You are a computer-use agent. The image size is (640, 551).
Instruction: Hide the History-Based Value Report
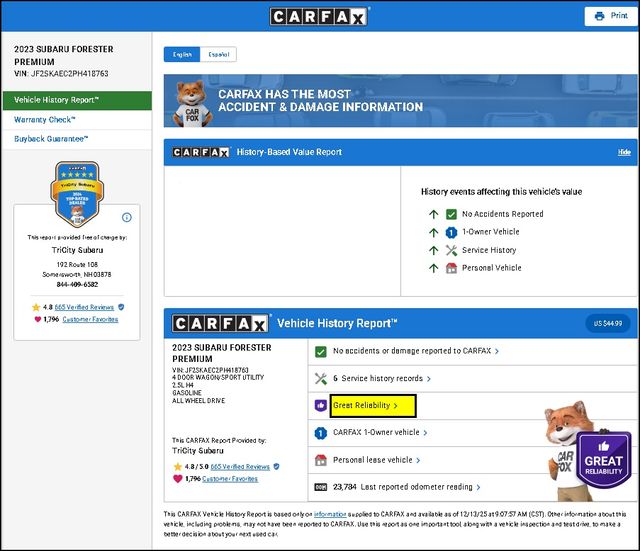624,152
